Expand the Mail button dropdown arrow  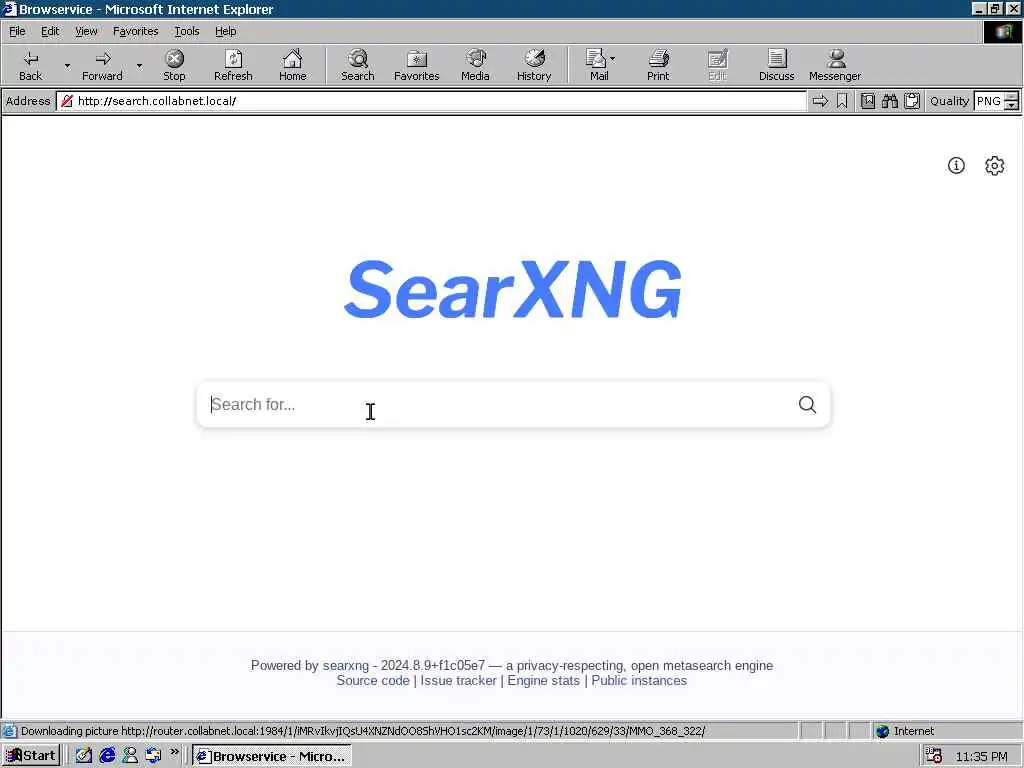[x=613, y=59]
